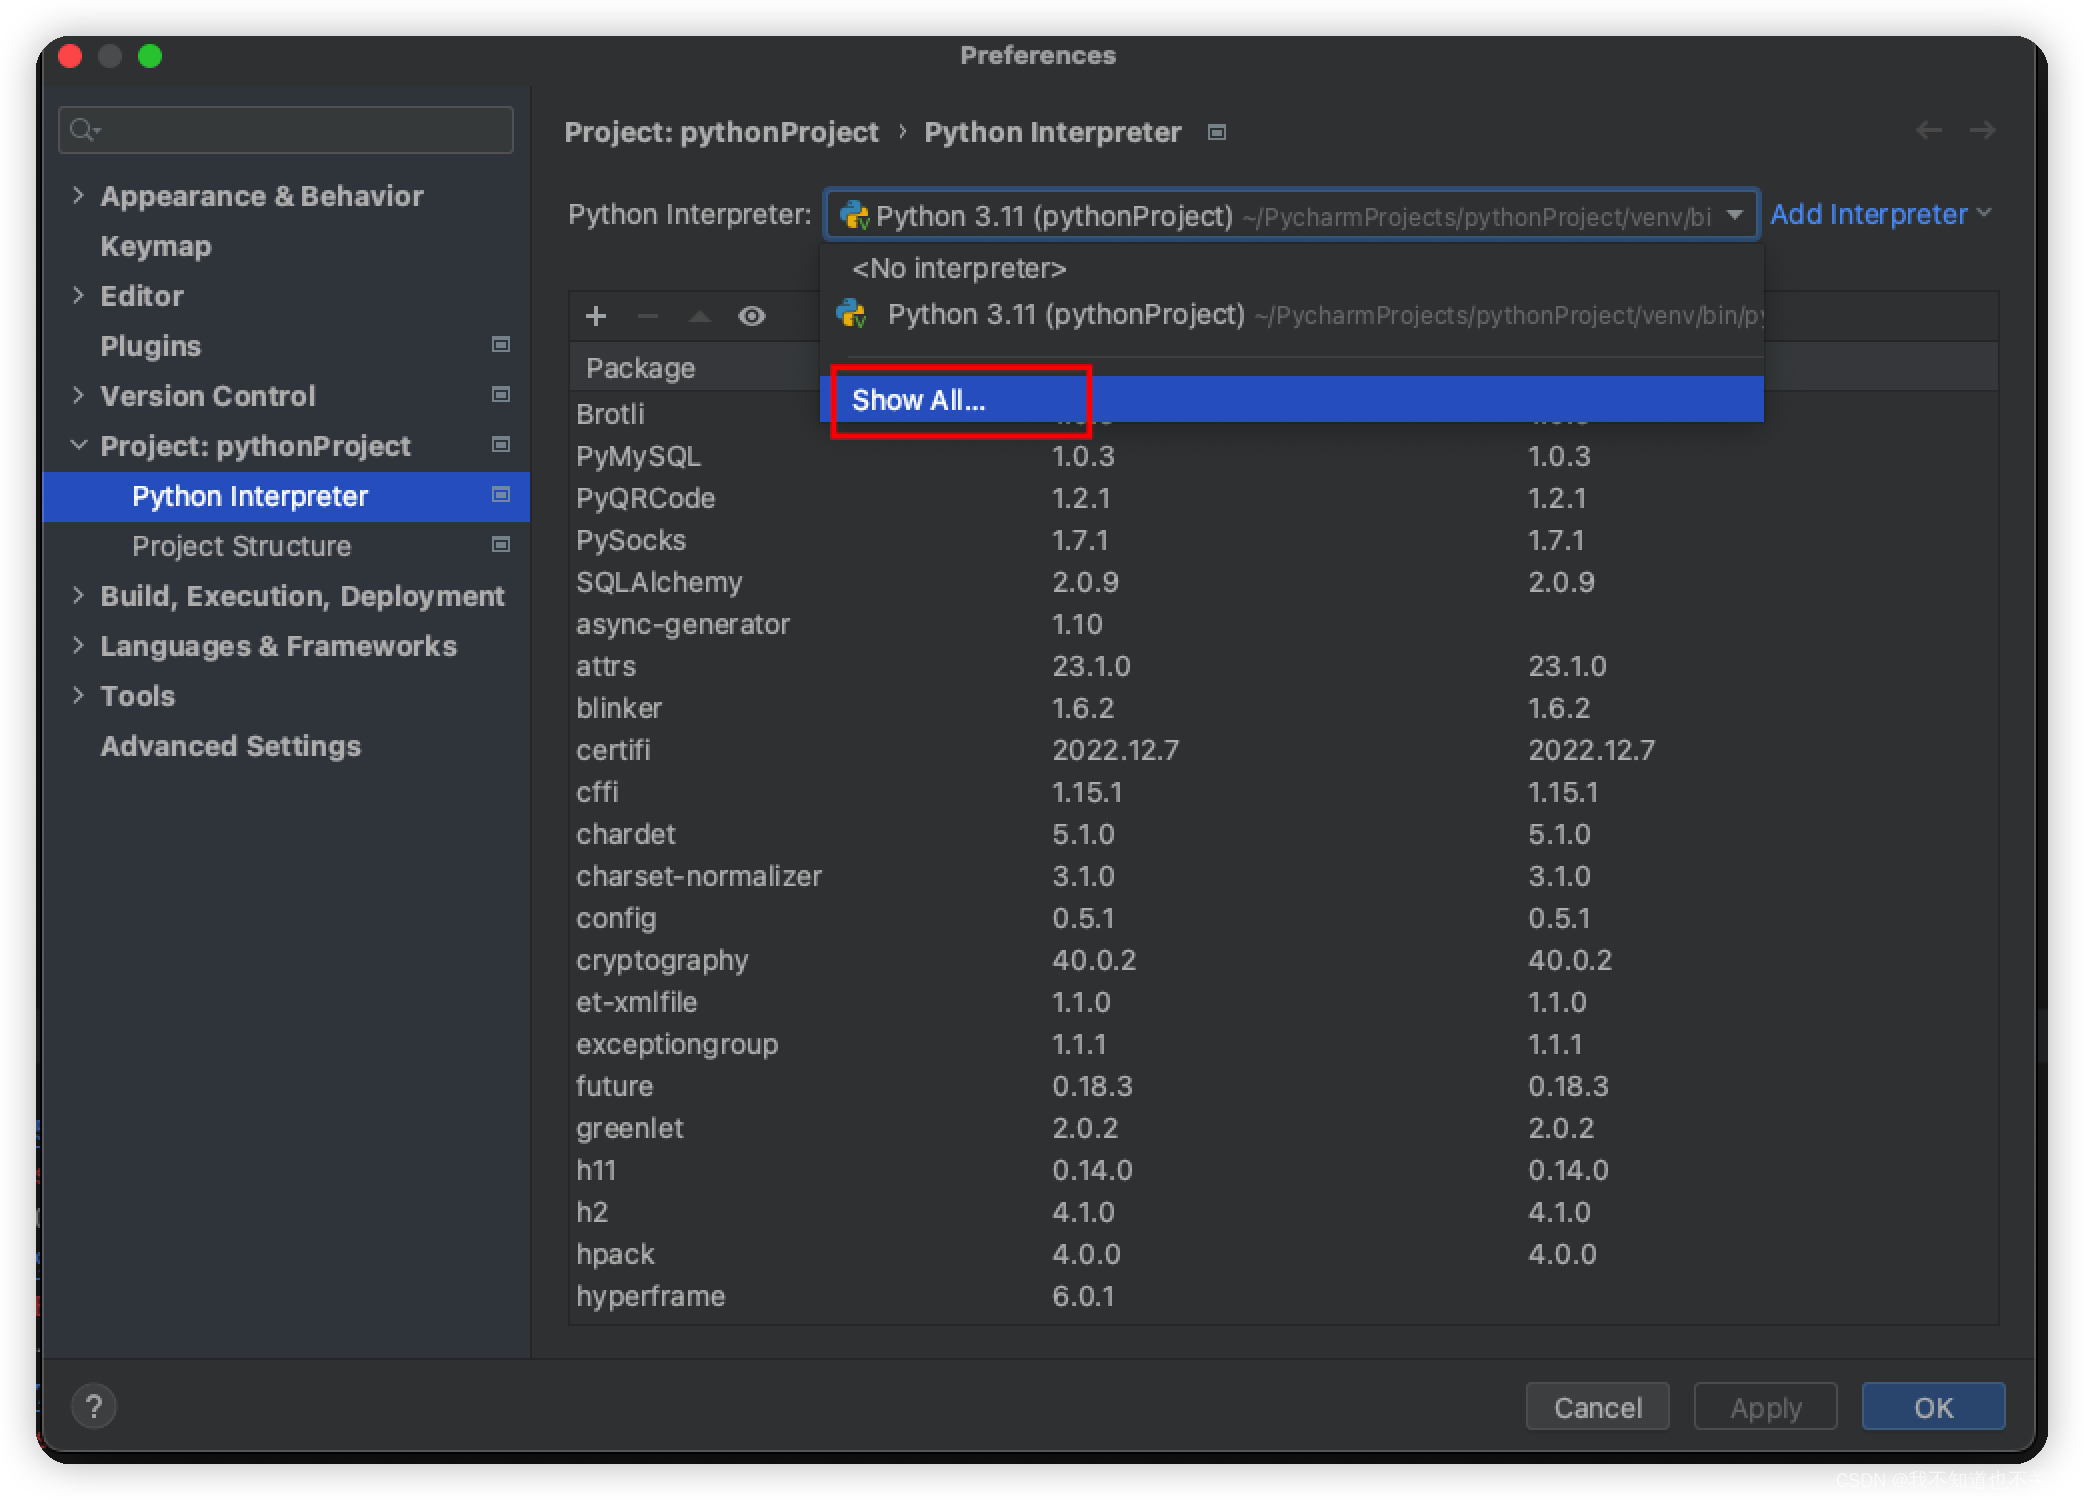This screenshot has height=1500, width=2084.
Task: Open the Add Interpreter link
Action: (1869, 213)
